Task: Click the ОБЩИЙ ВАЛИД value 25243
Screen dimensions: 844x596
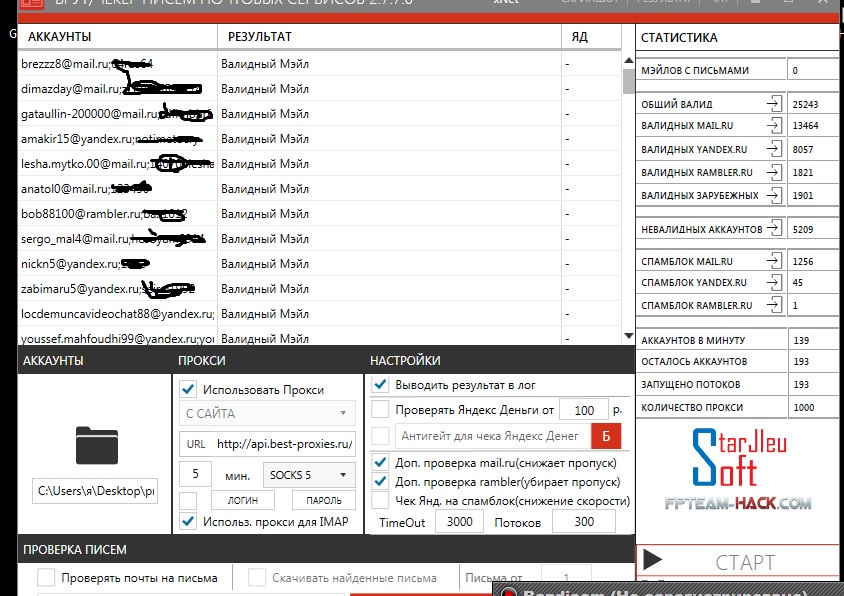Action: tap(805, 104)
